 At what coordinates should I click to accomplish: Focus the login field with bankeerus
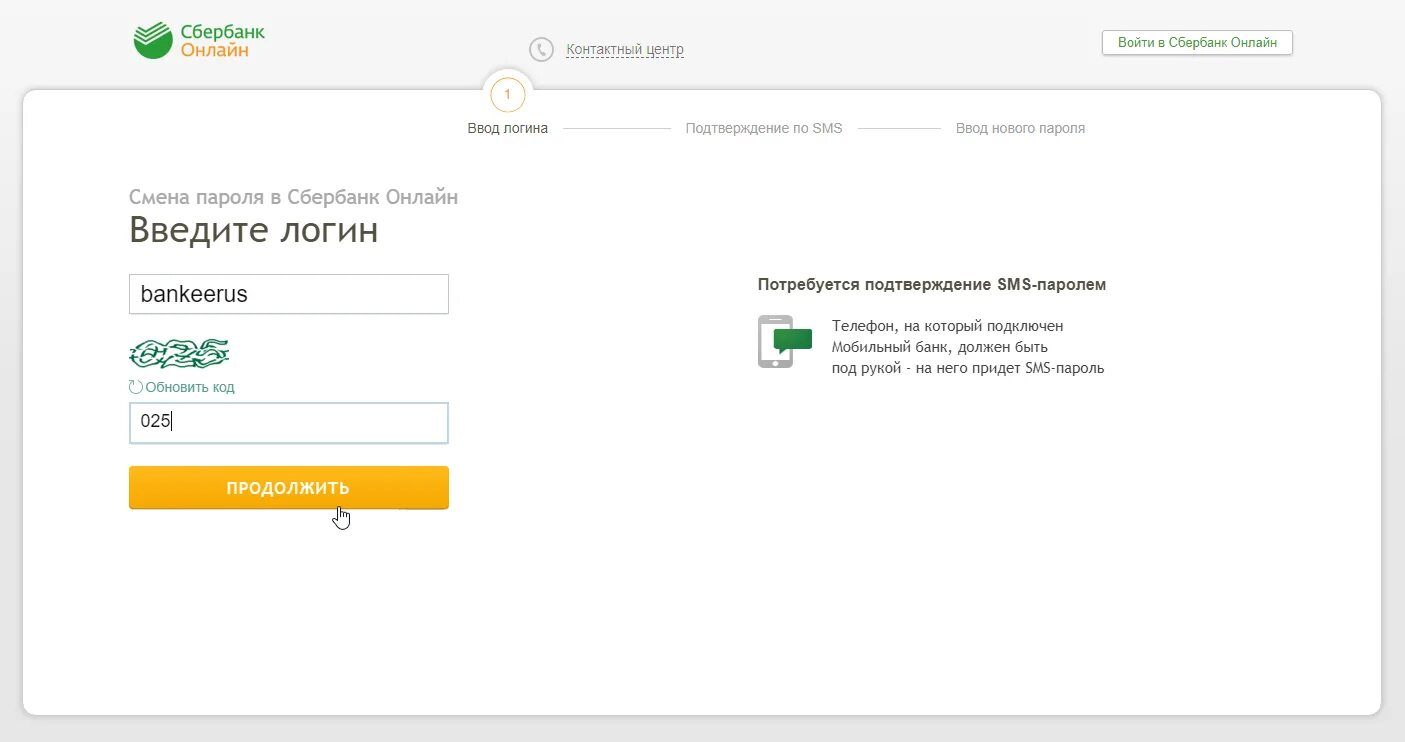pos(289,294)
